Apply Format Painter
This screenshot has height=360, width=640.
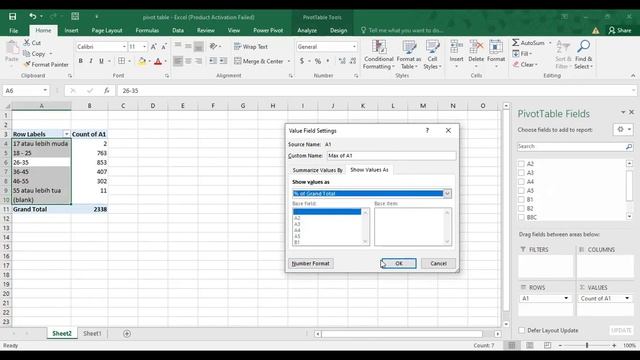coord(46,64)
